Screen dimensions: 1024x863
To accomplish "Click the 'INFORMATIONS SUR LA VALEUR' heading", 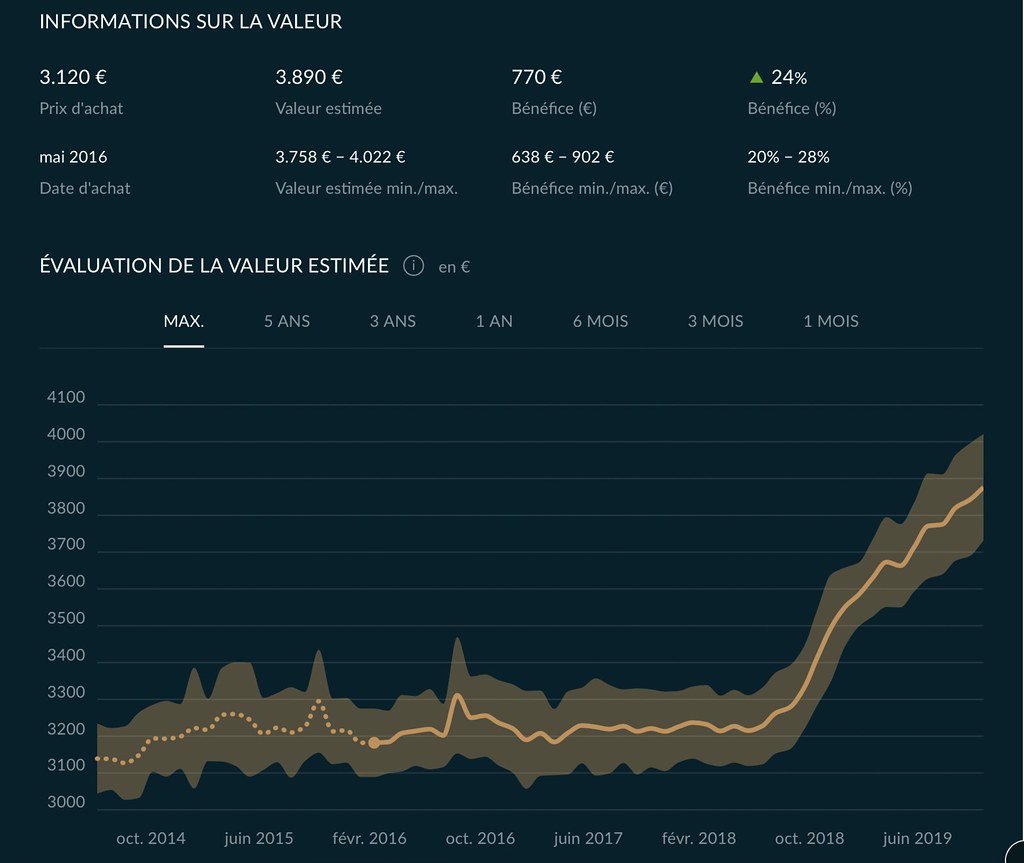I will (x=191, y=22).
